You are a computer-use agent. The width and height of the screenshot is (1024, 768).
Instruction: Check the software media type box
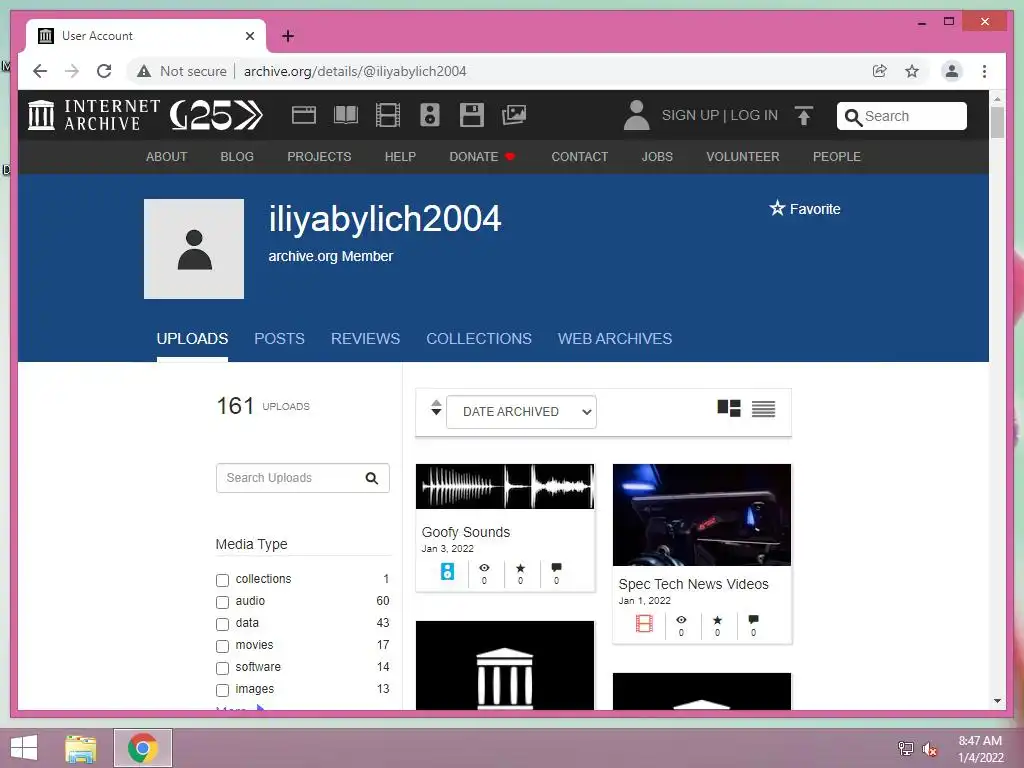(223, 668)
